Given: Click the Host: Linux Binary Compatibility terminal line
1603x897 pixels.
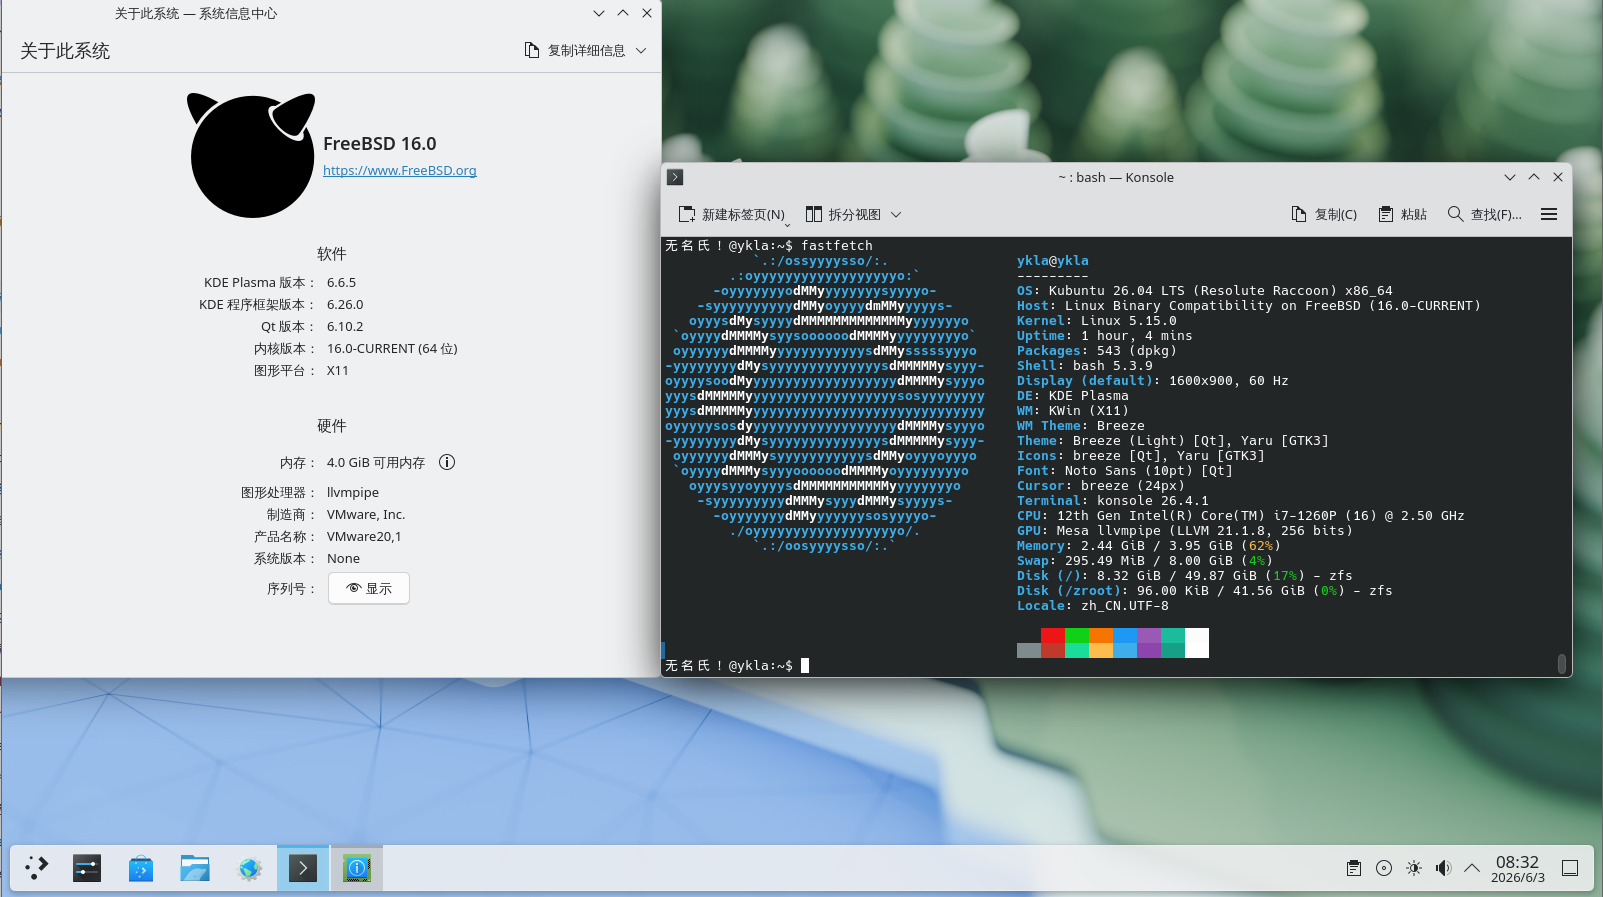Looking at the screenshot, I should (x=1249, y=306).
